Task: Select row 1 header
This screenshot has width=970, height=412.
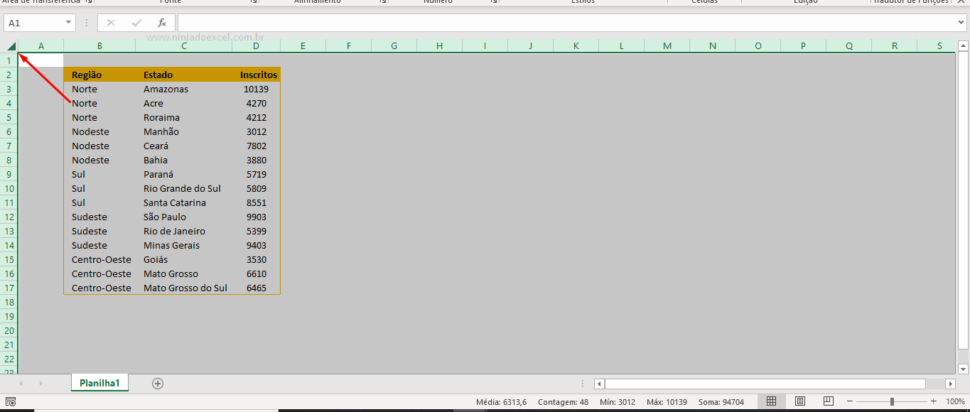Action: [x=9, y=61]
